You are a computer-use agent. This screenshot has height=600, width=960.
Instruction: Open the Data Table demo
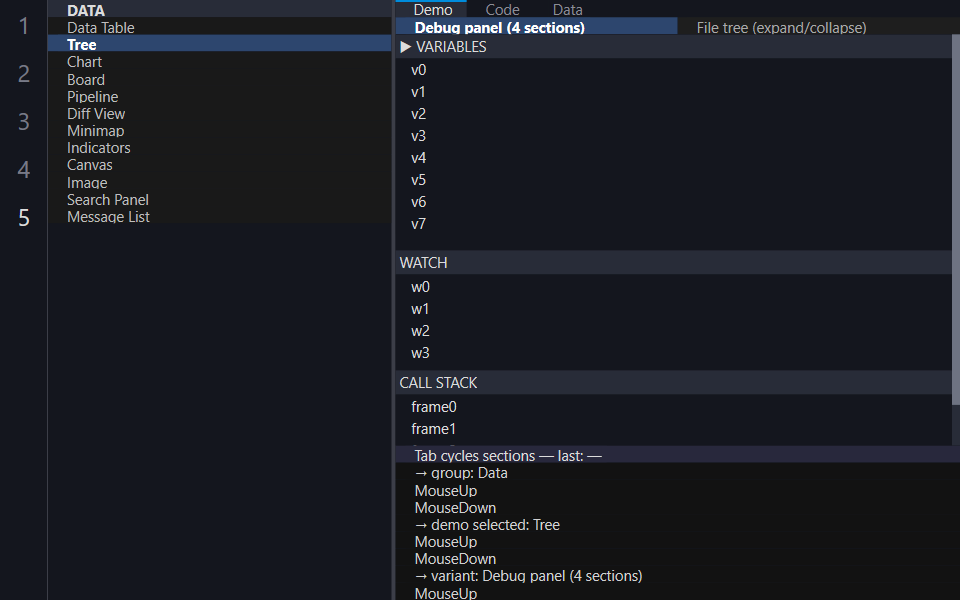tap(219, 28)
